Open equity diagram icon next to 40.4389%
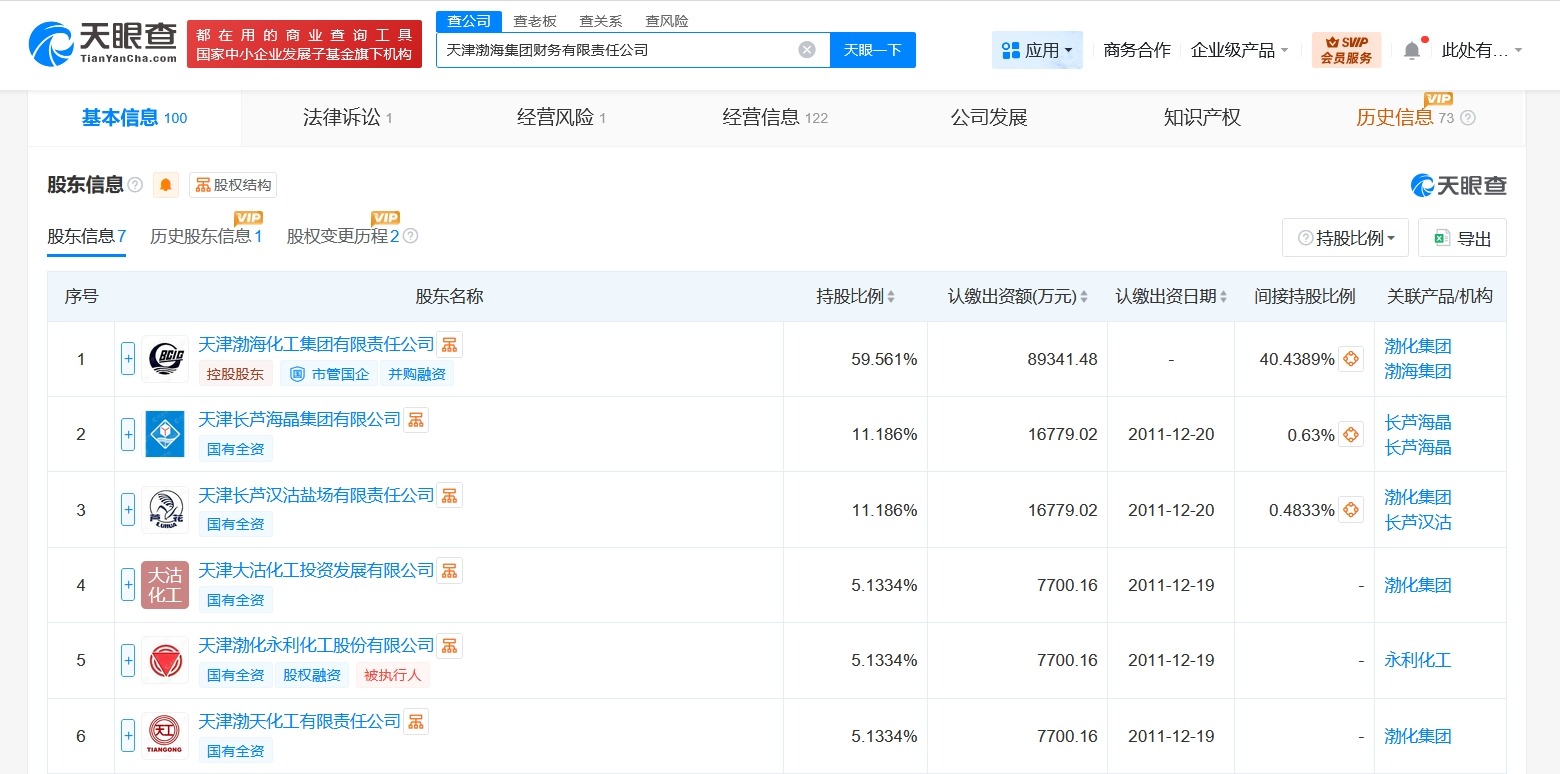 (x=1350, y=359)
